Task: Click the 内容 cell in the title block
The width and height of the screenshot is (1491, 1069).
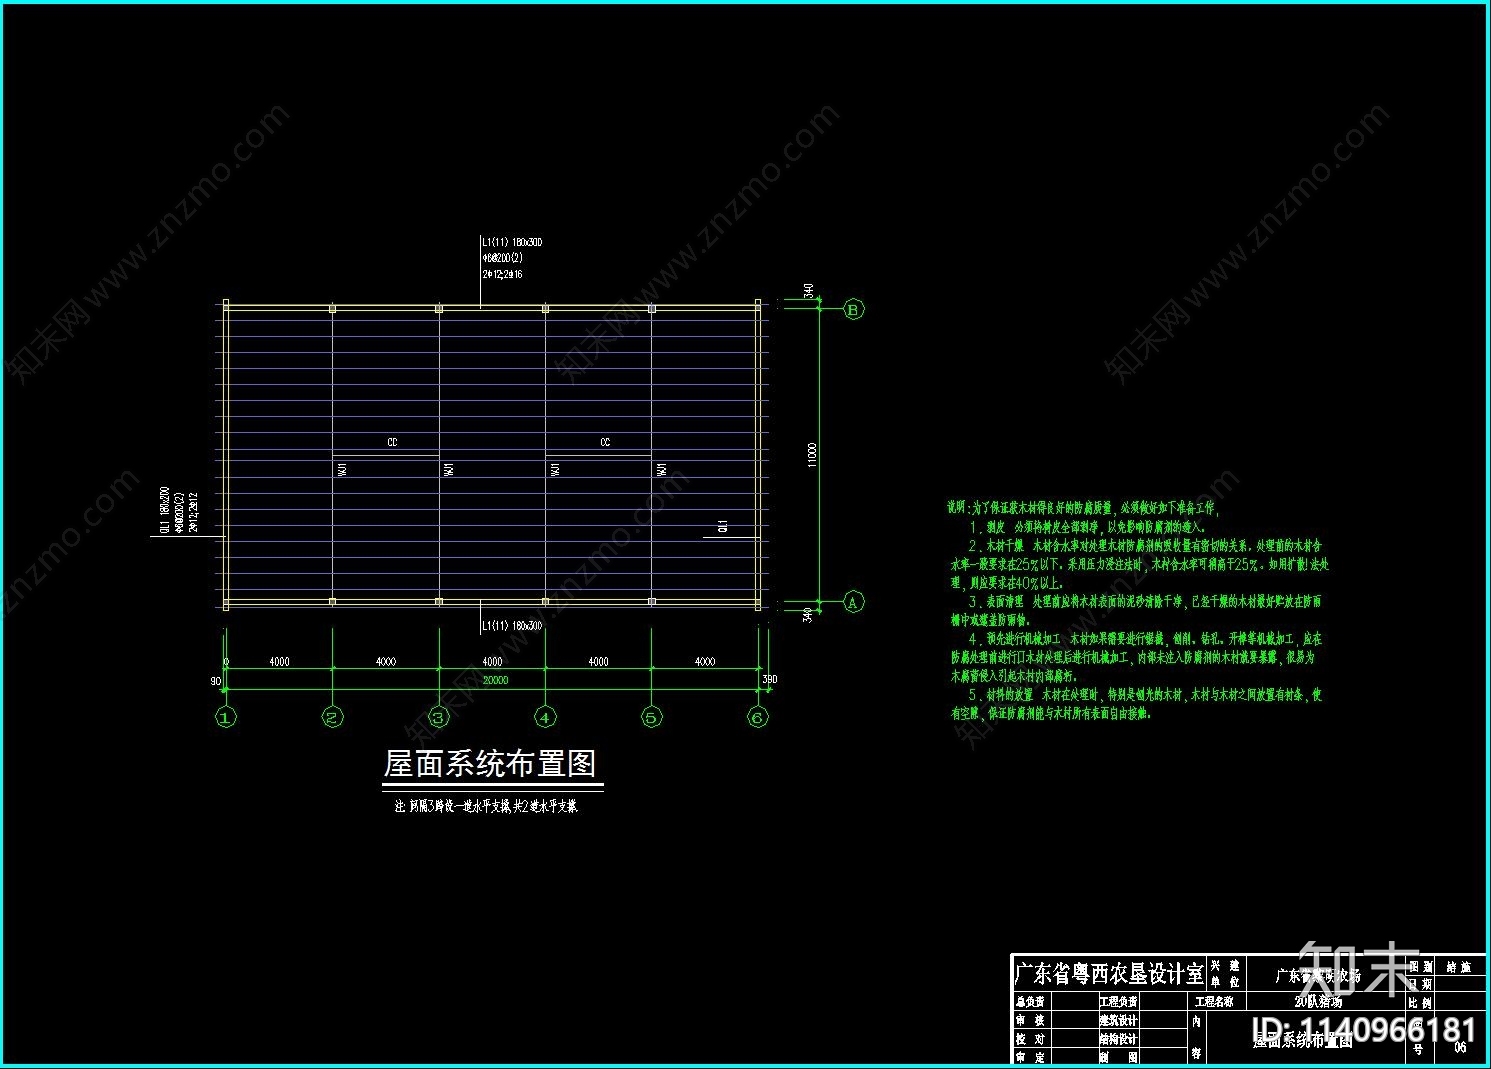Action: pos(1196,1037)
